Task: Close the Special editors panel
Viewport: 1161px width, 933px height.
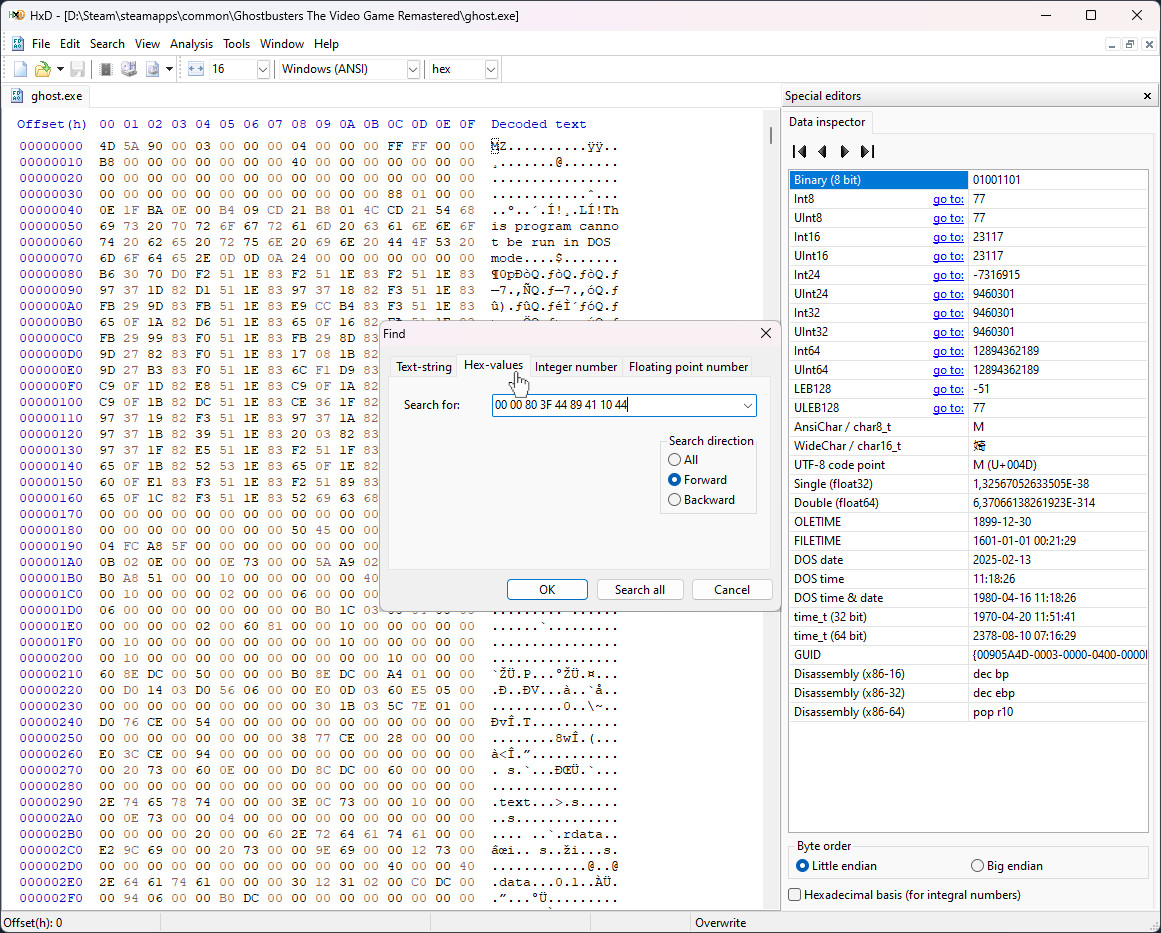Action: [1147, 96]
